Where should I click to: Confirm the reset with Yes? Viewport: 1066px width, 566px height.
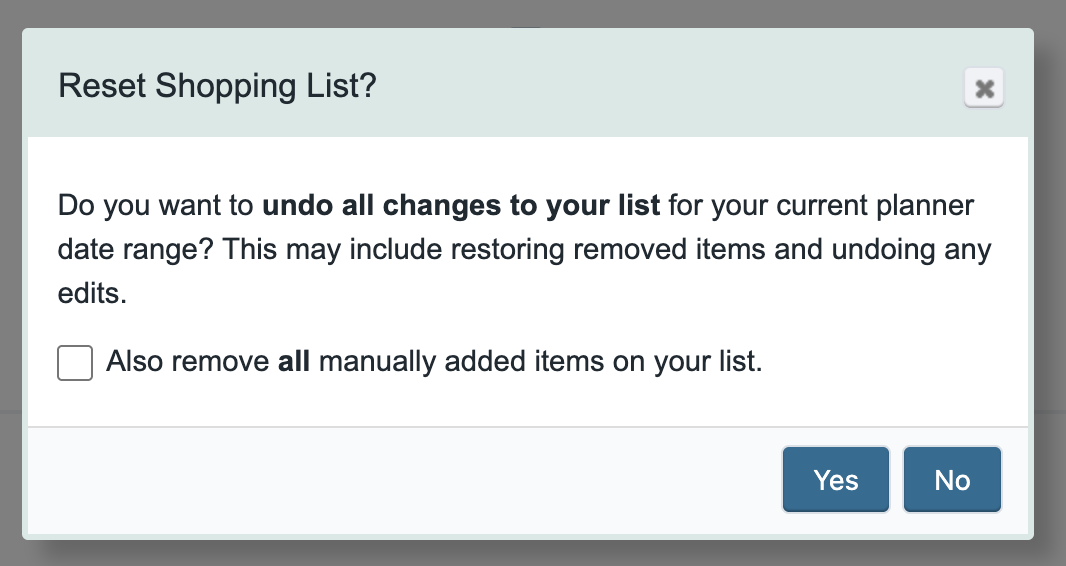coord(835,480)
